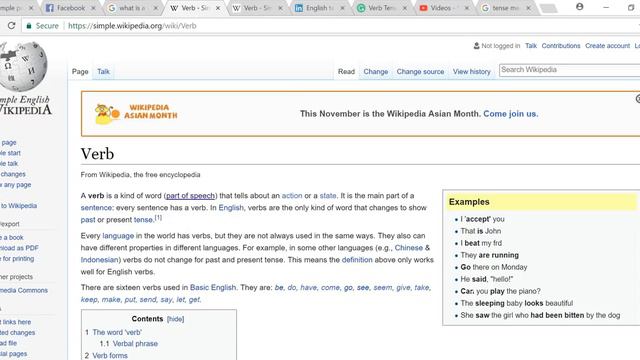Open the View history tab
The width and height of the screenshot is (640, 360).
pos(471,71)
